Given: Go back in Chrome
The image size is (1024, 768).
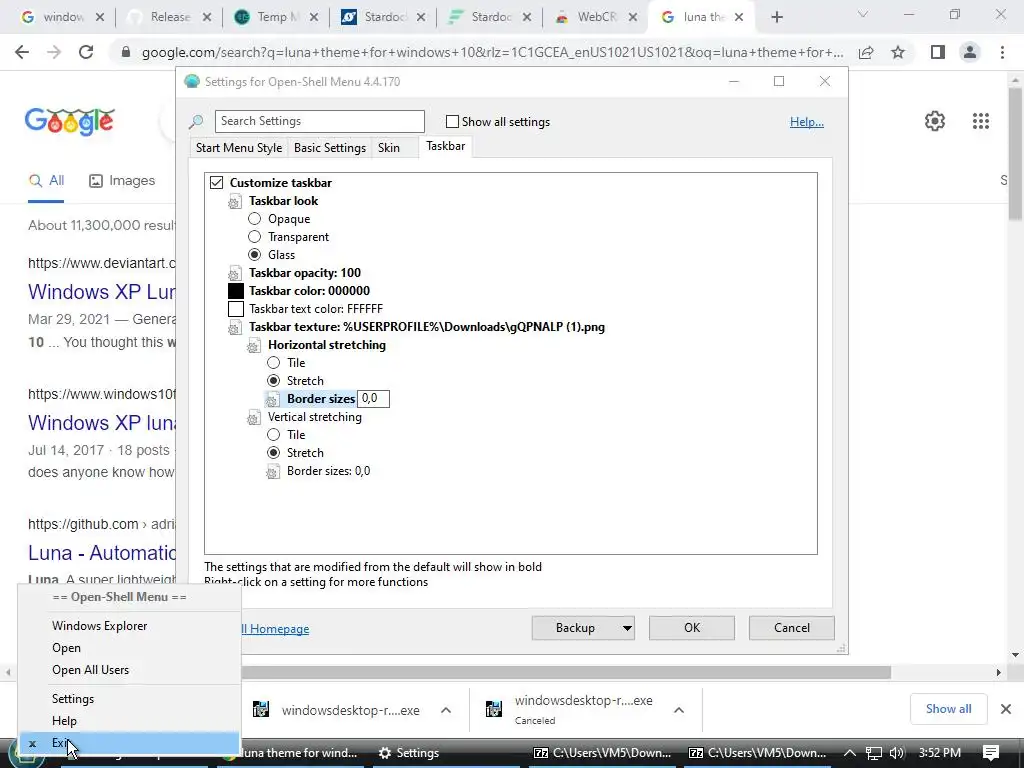Looking at the screenshot, I should tap(22, 52).
